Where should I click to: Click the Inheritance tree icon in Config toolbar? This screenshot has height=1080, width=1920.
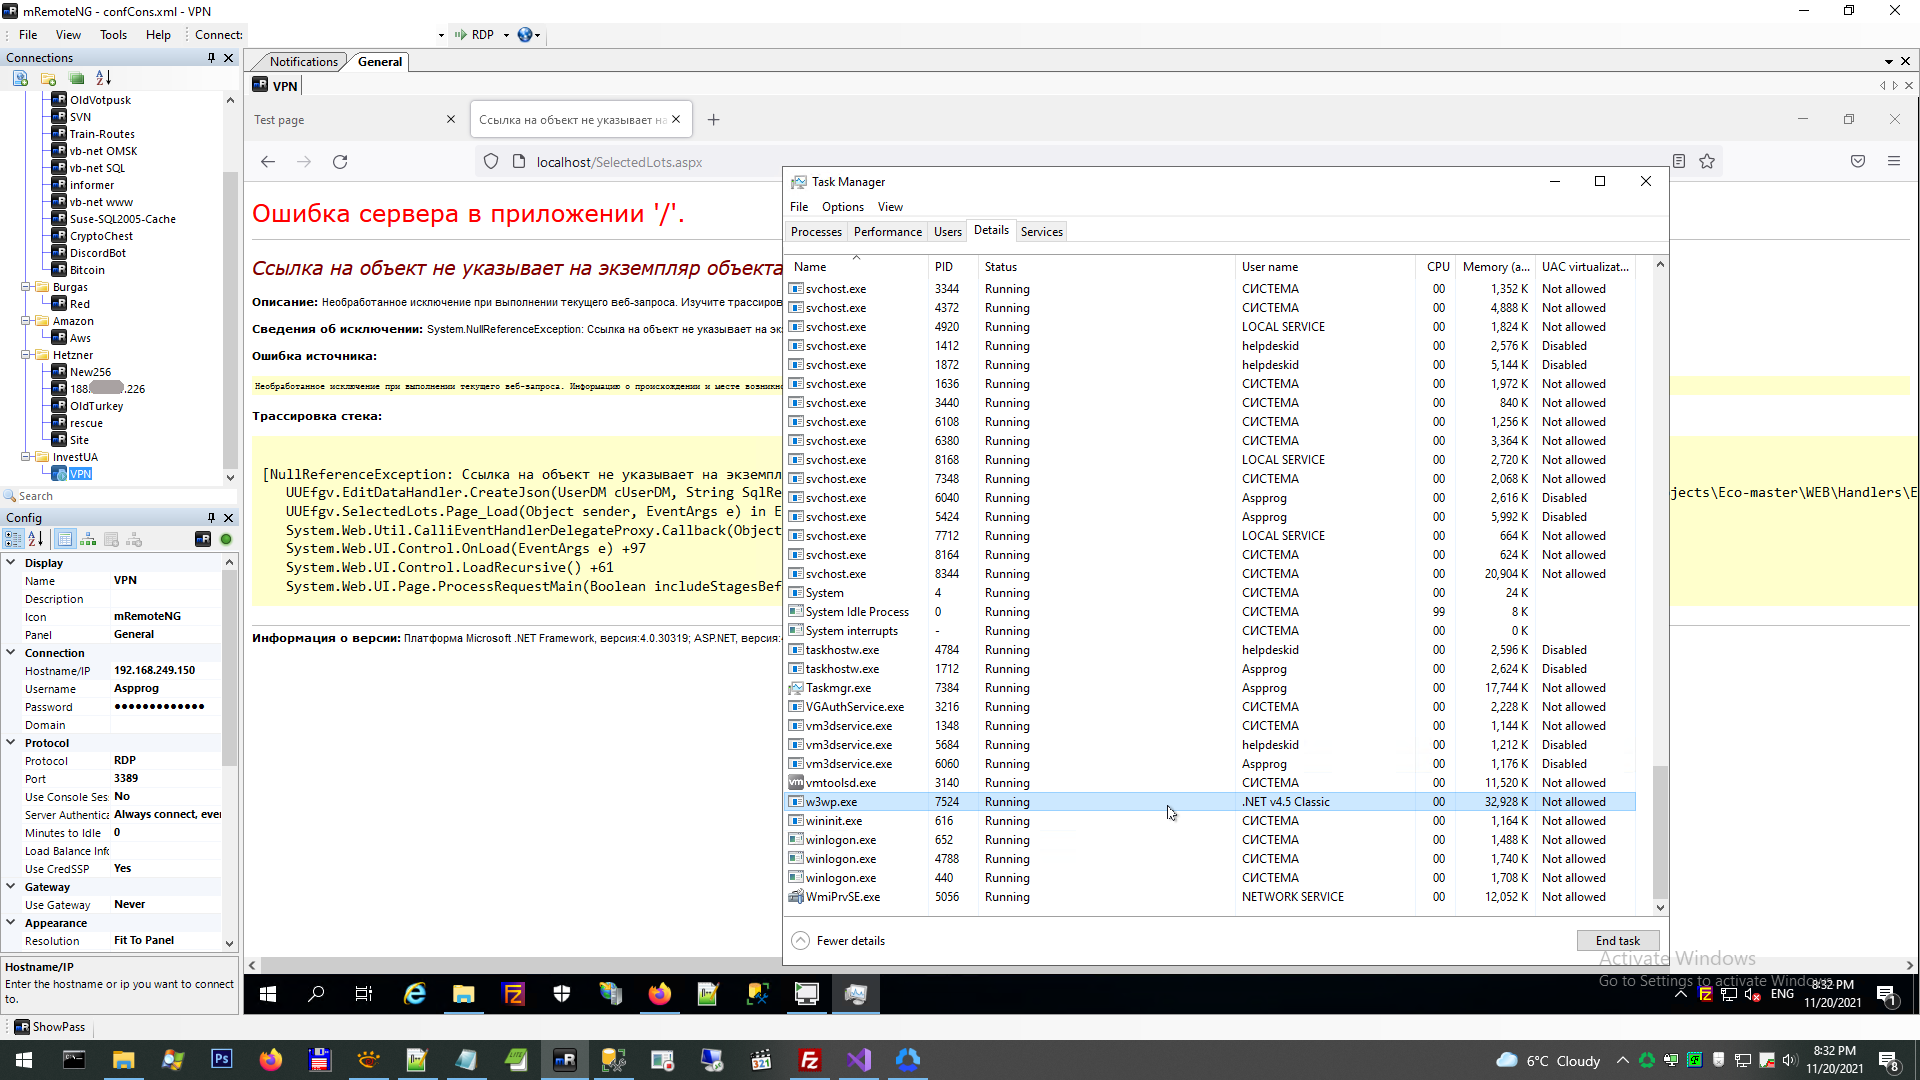(88, 540)
